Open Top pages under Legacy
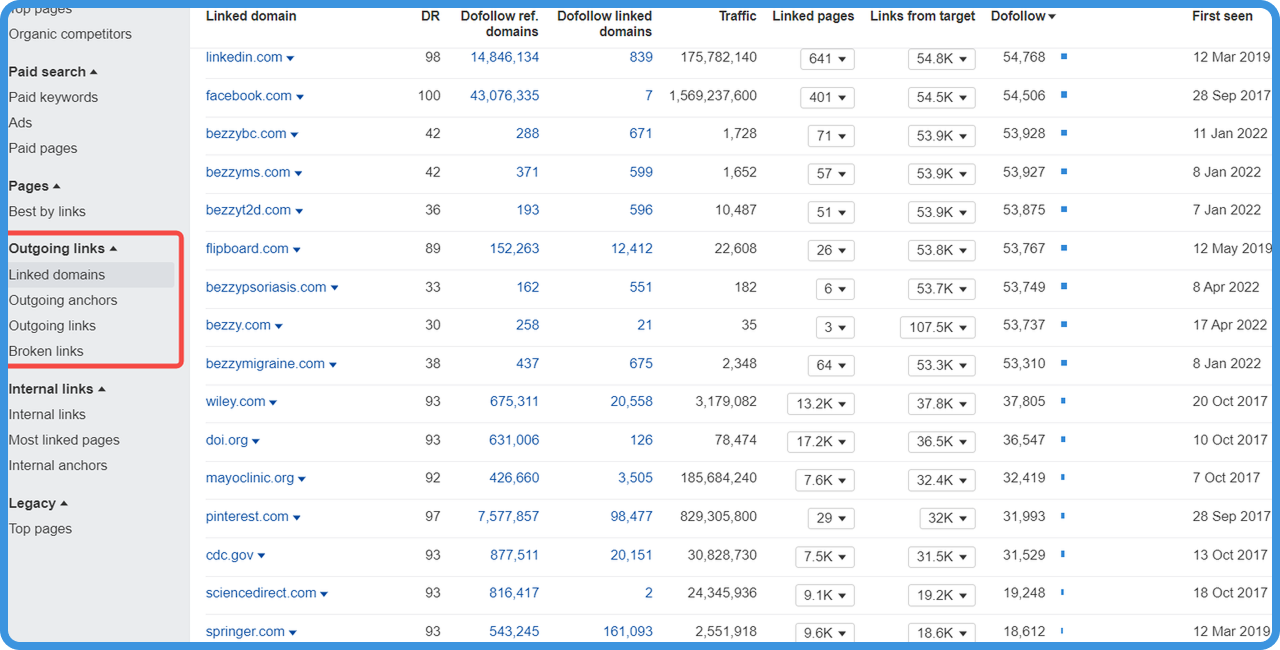 click(40, 529)
